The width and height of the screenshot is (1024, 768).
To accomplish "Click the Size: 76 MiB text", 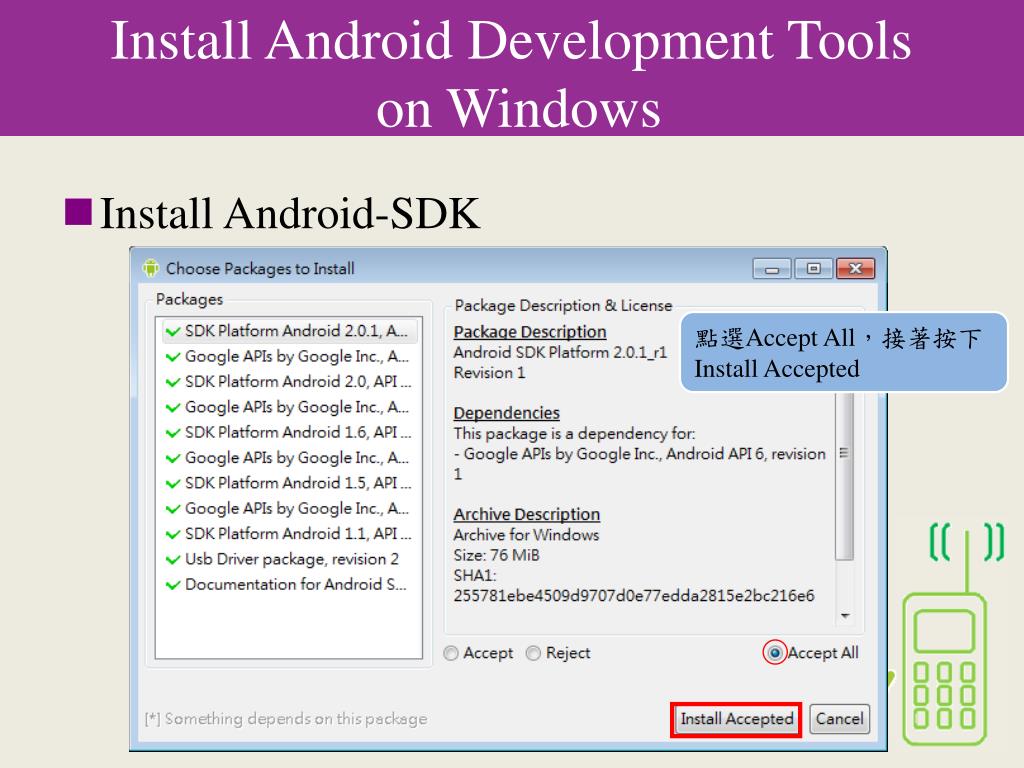I will click(496, 556).
